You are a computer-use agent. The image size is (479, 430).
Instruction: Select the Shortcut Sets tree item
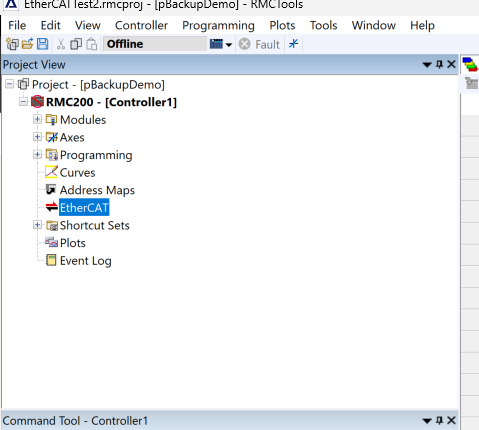pos(95,226)
